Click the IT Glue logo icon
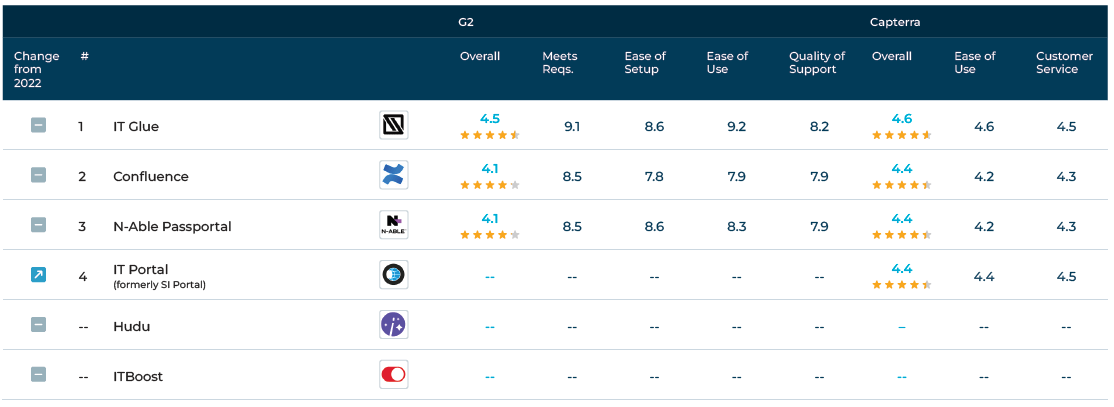Screen dimensions: 1114x407 [394, 126]
